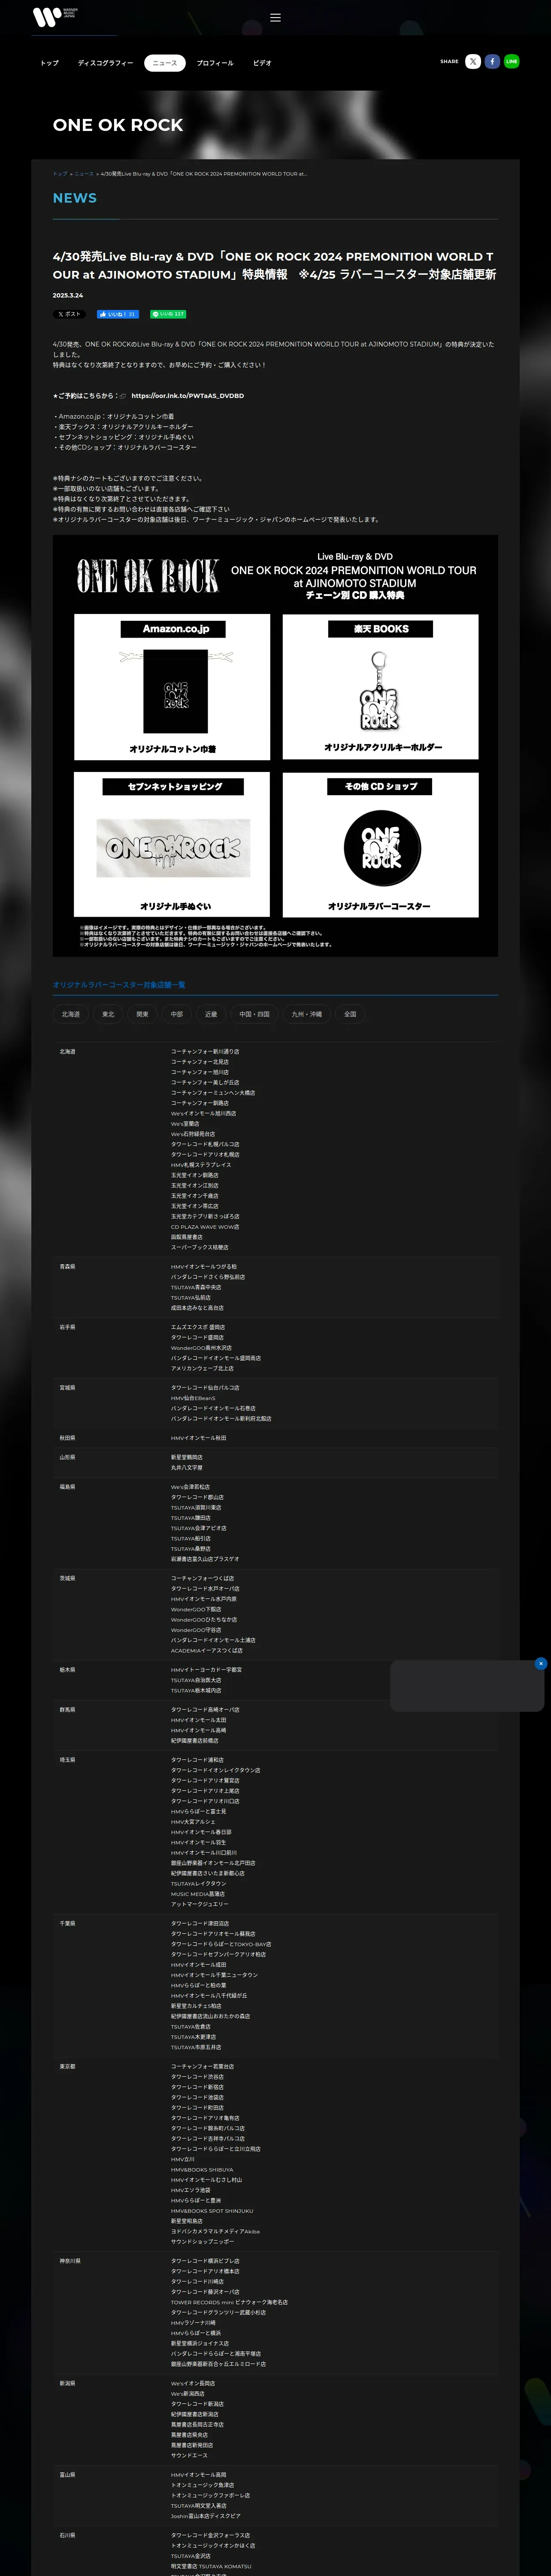Jump to 関東 region stores

[142, 1014]
